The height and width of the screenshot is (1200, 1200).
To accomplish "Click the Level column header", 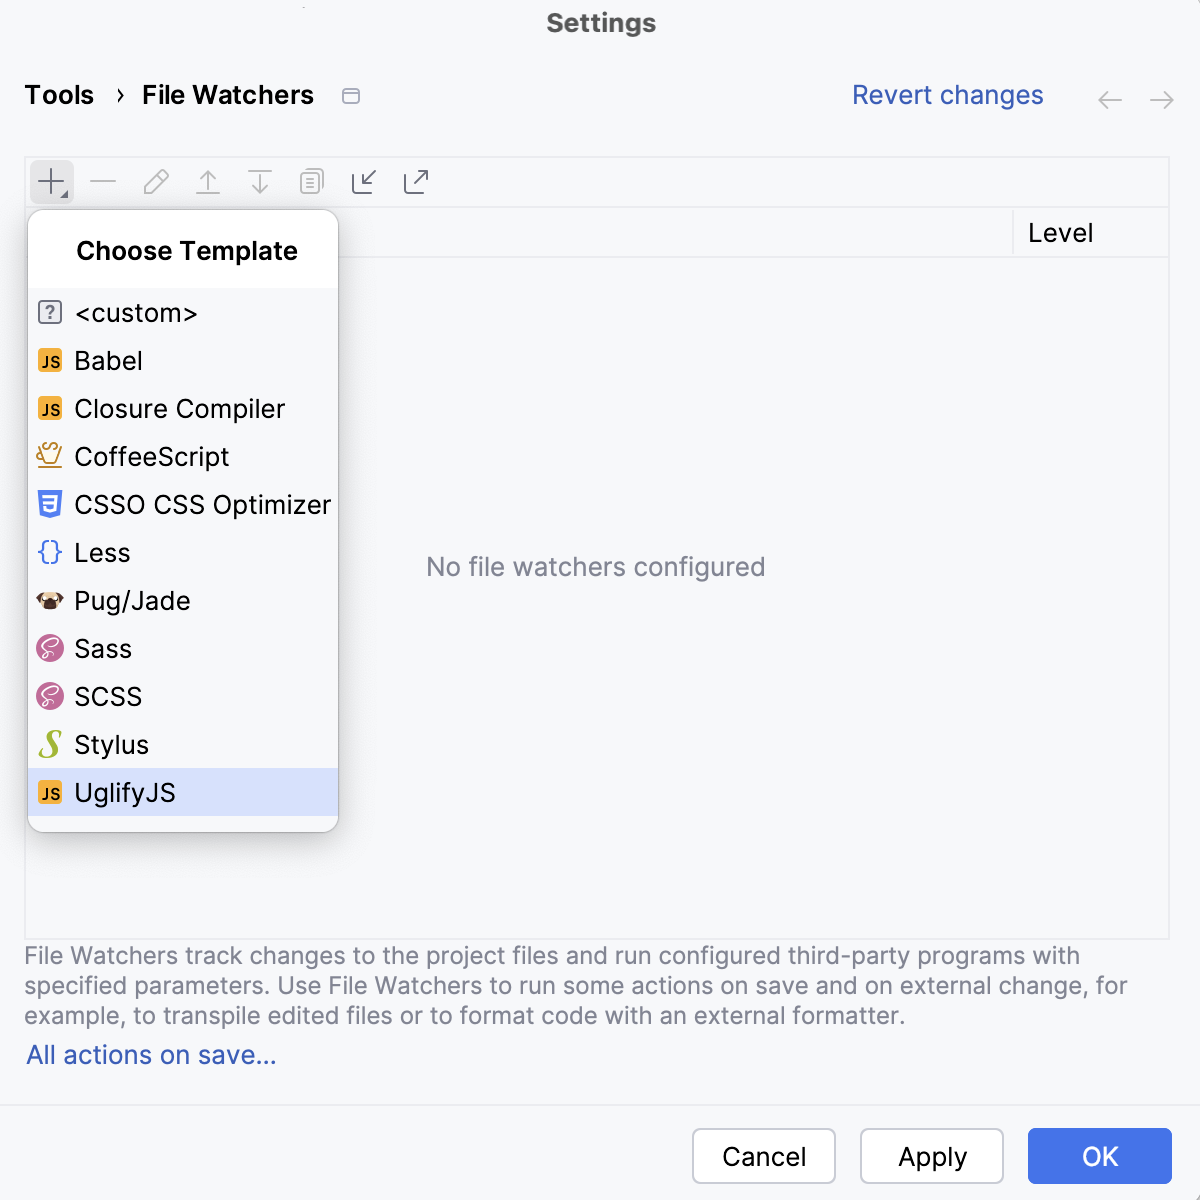I will tap(1060, 232).
